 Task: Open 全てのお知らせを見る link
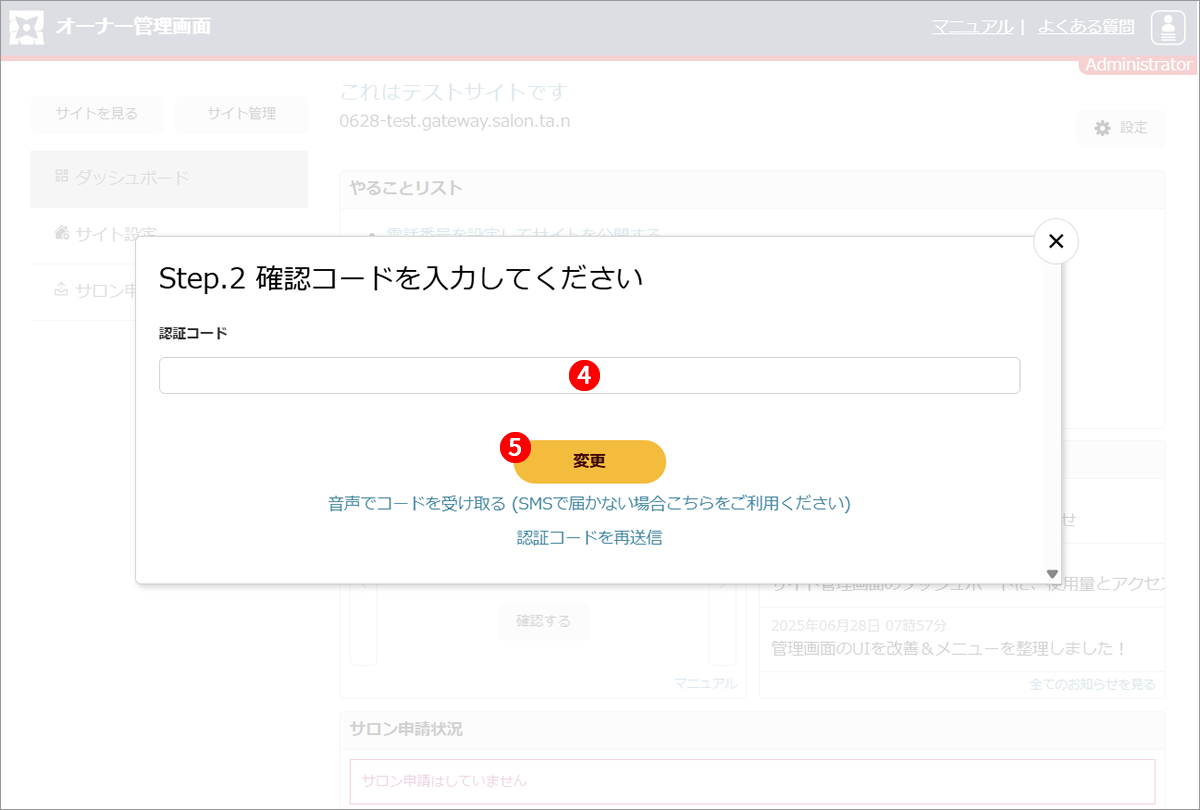point(1092,685)
